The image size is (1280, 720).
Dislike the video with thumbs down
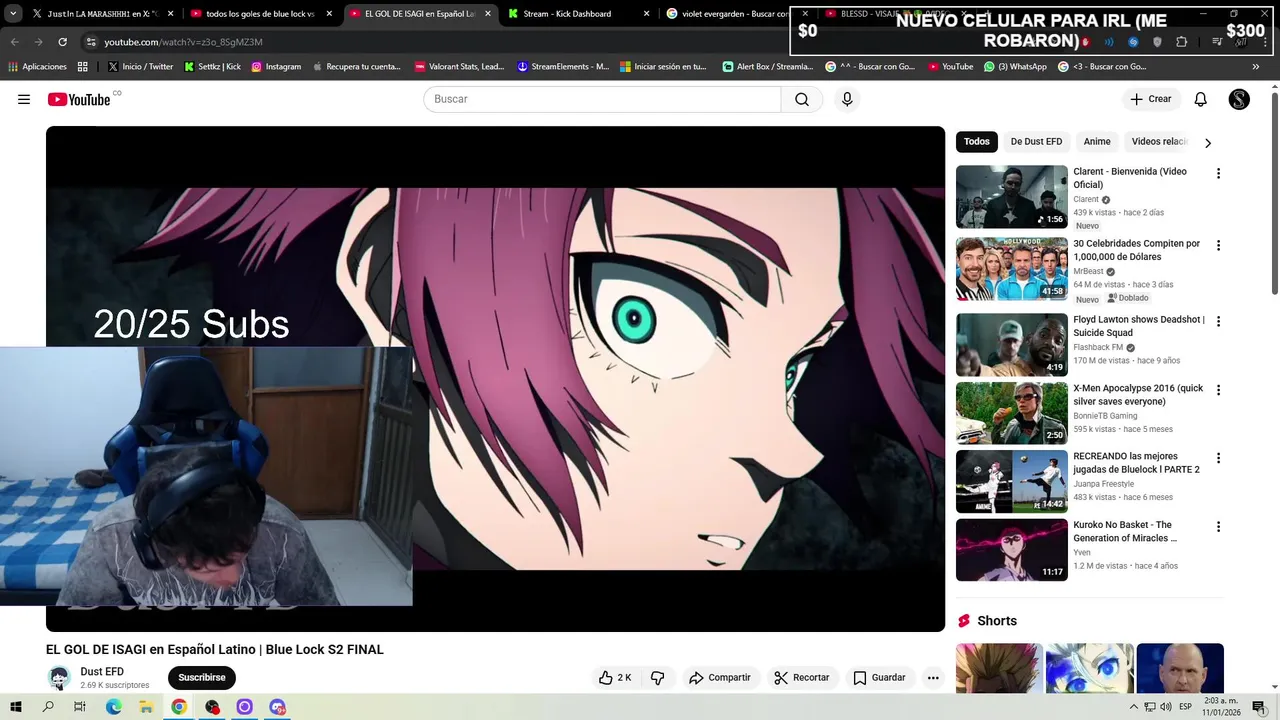[x=657, y=677]
